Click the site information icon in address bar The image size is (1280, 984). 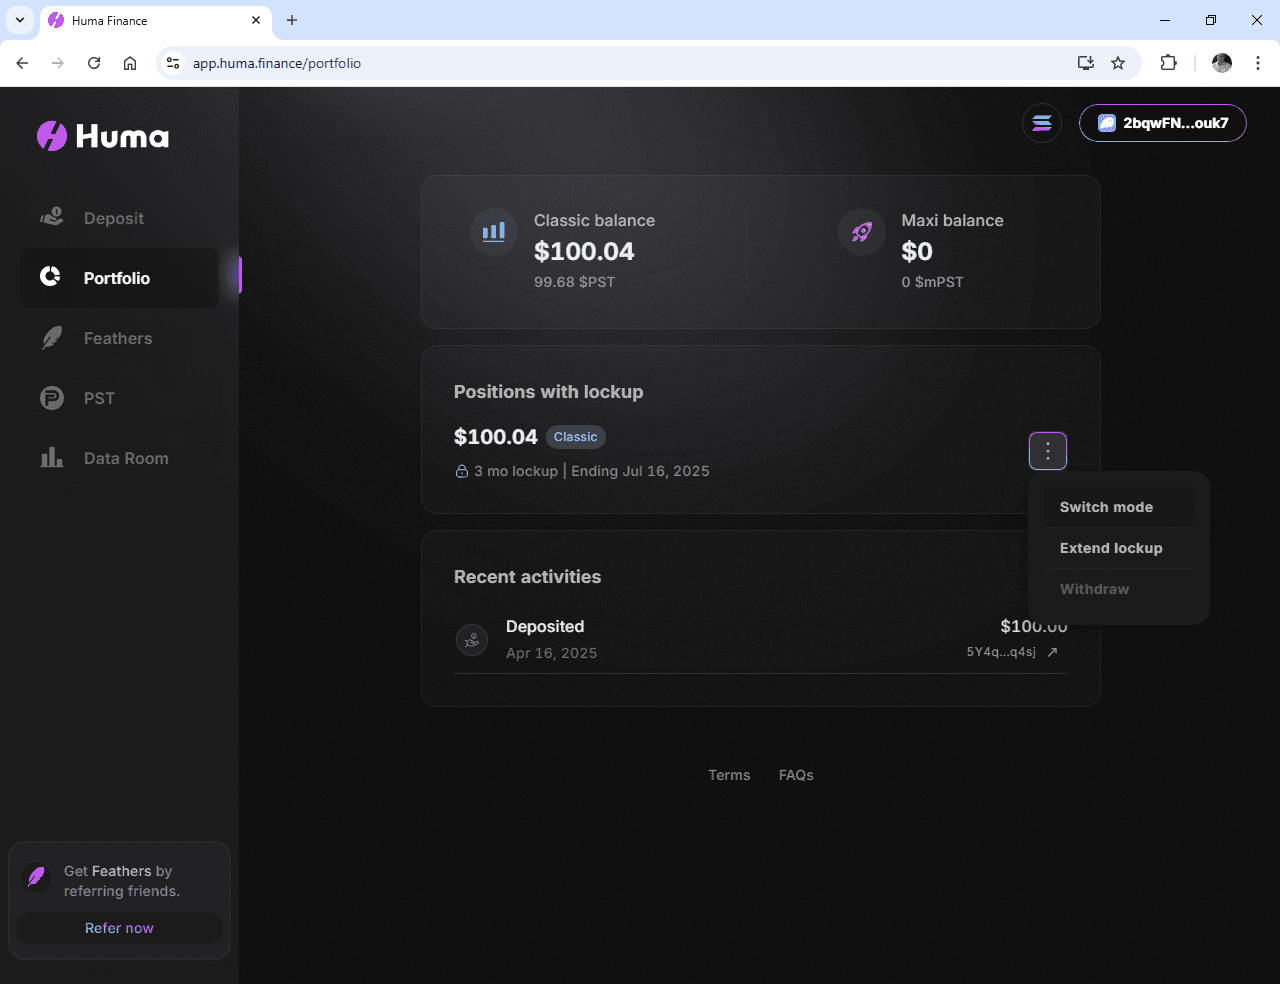173,63
